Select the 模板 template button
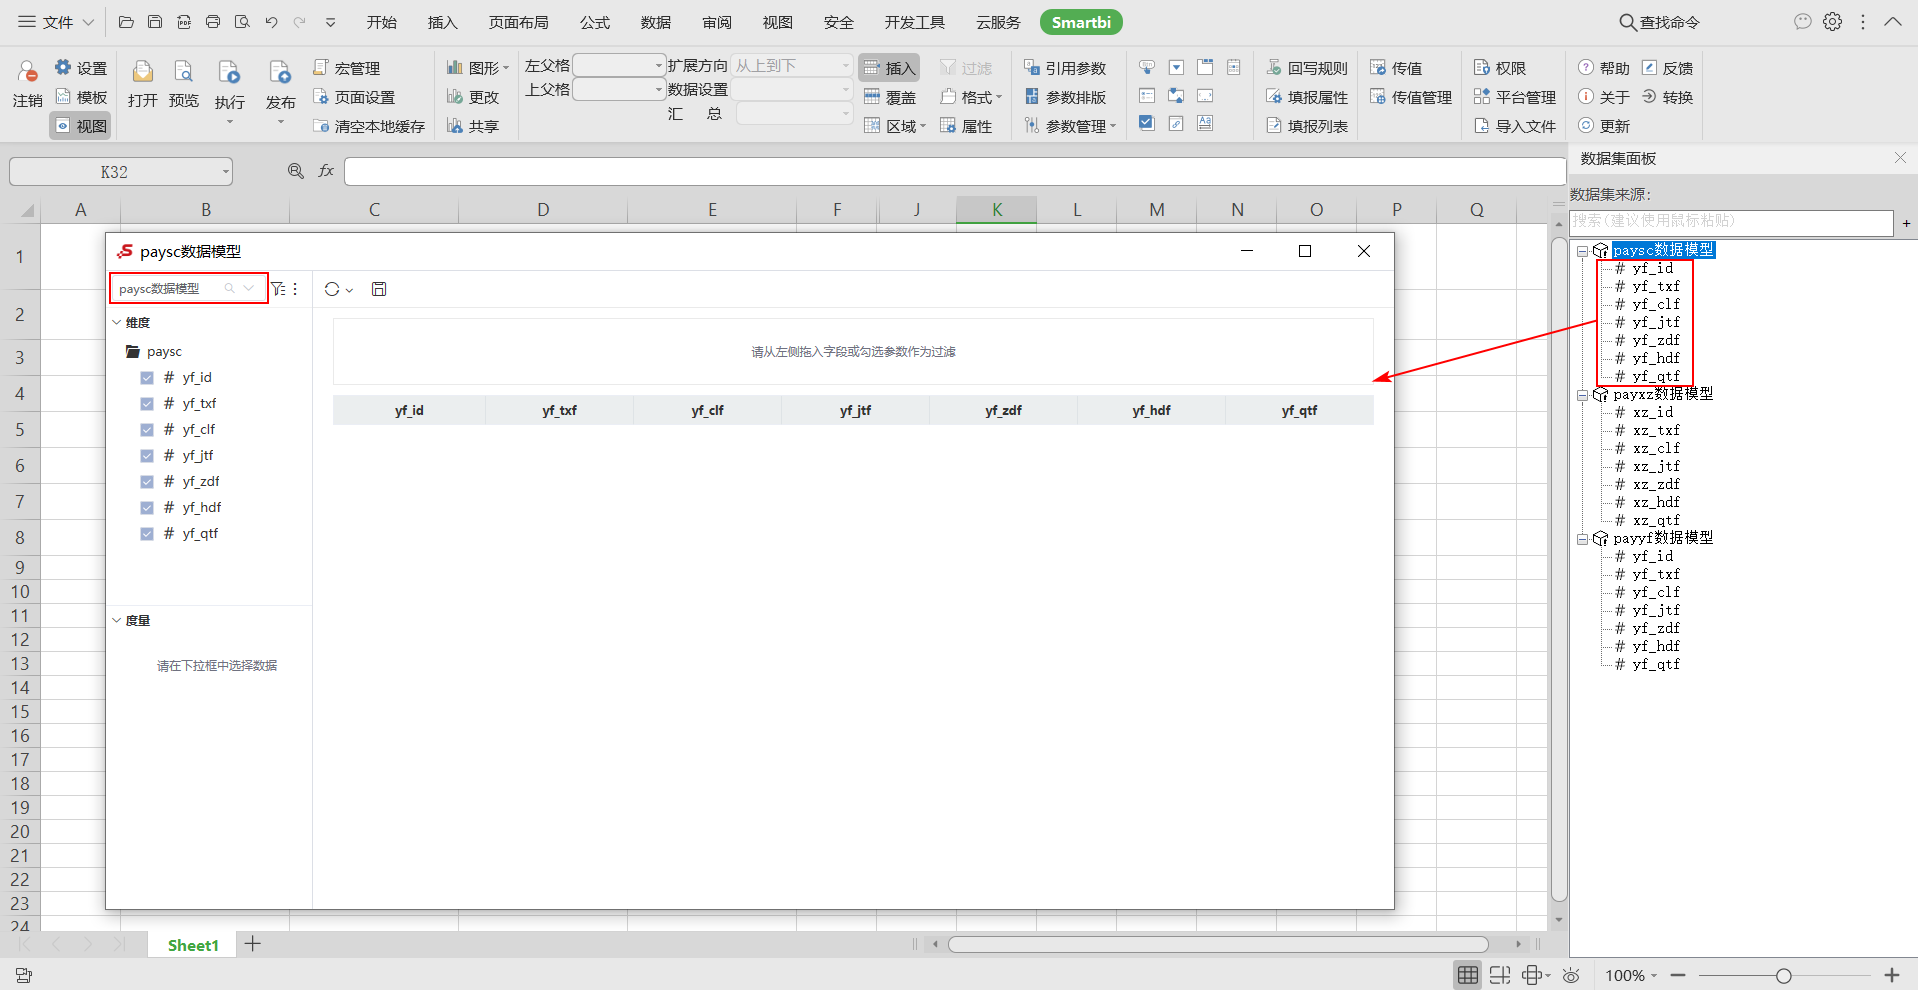Image resolution: width=1918 pixels, height=990 pixels. 81,97
